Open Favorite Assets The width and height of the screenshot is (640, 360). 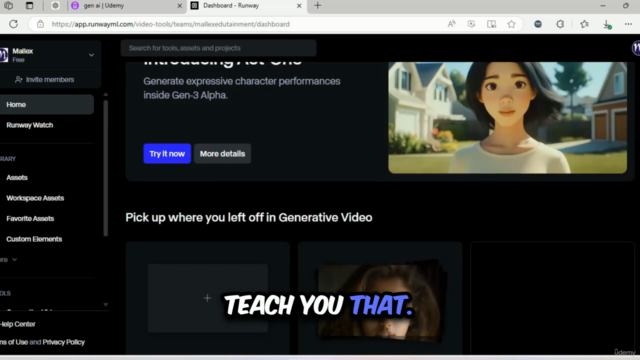(x=30, y=218)
